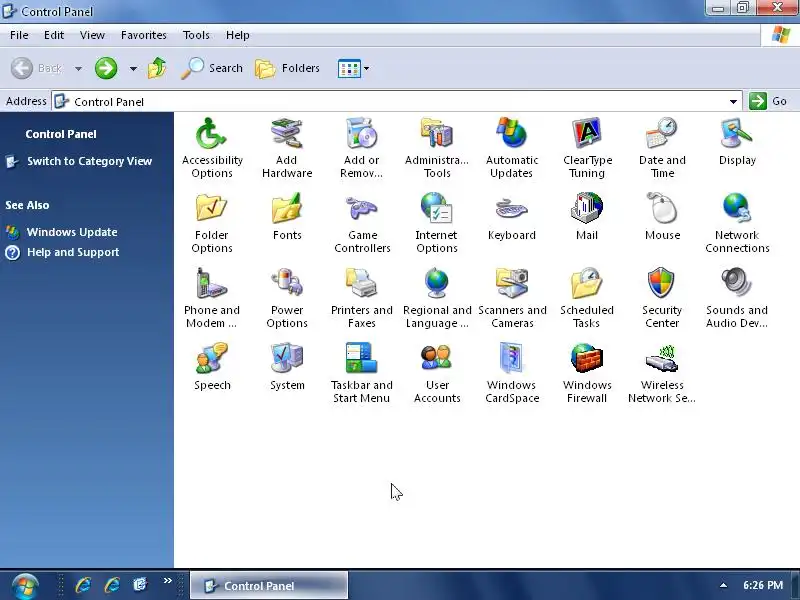Open the System applet icon
800x600 pixels.
pos(287,358)
